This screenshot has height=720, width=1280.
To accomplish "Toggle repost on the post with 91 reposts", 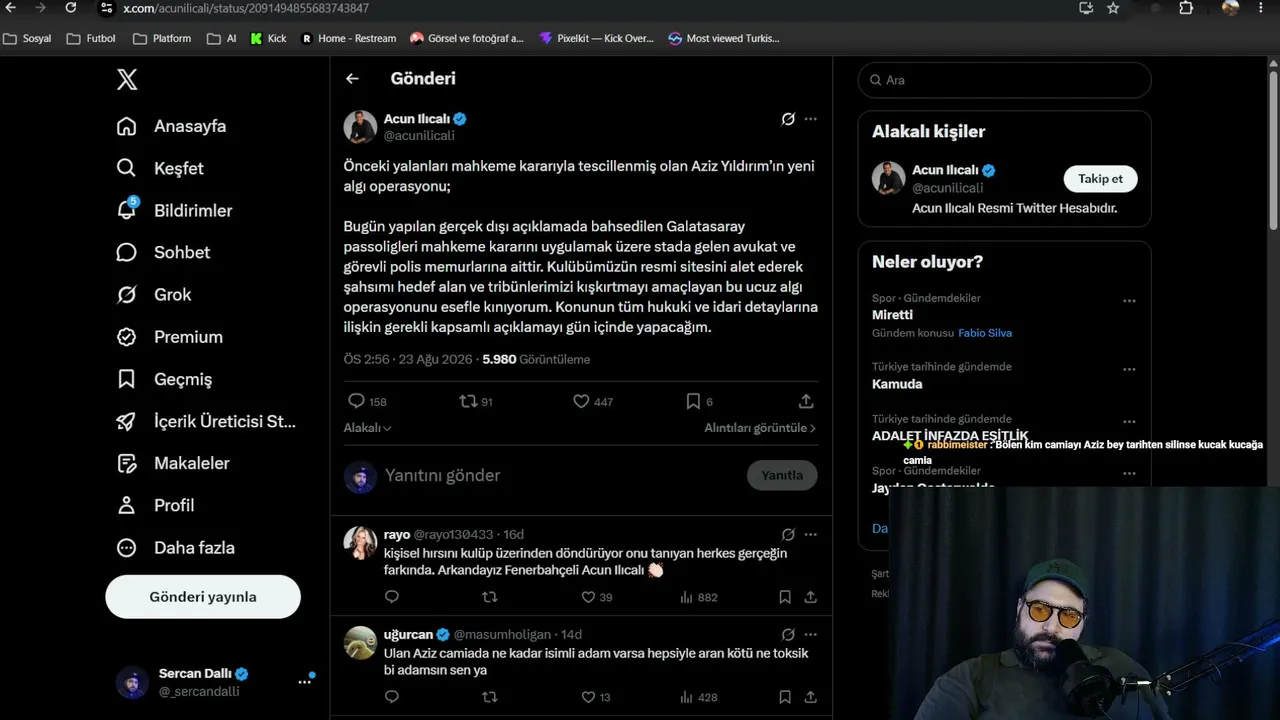I will click(x=468, y=401).
